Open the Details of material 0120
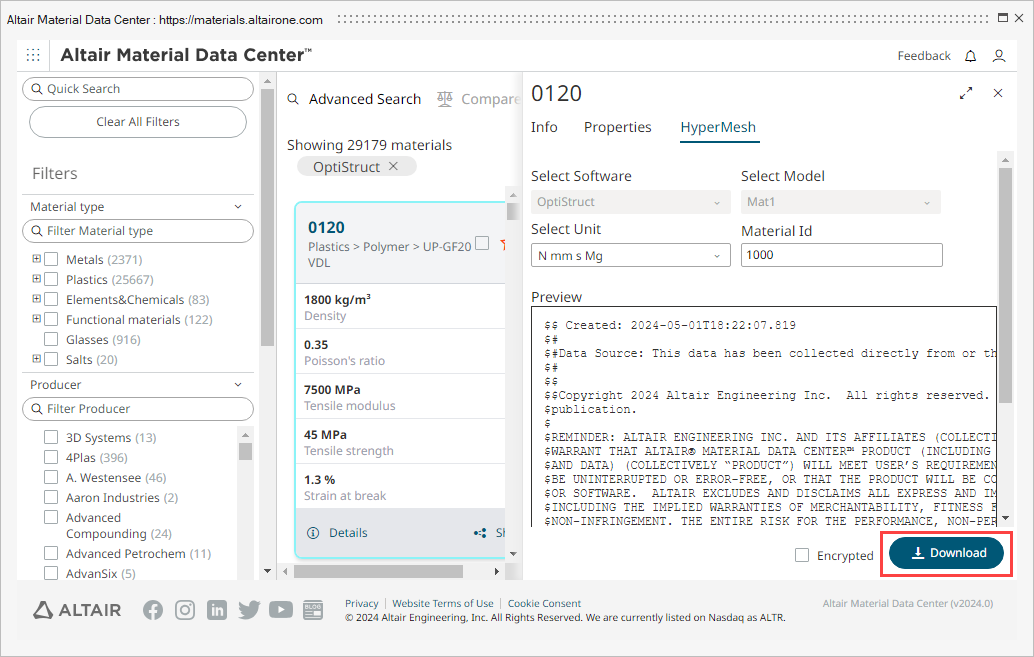The height and width of the screenshot is (657, 1034). 348,533
